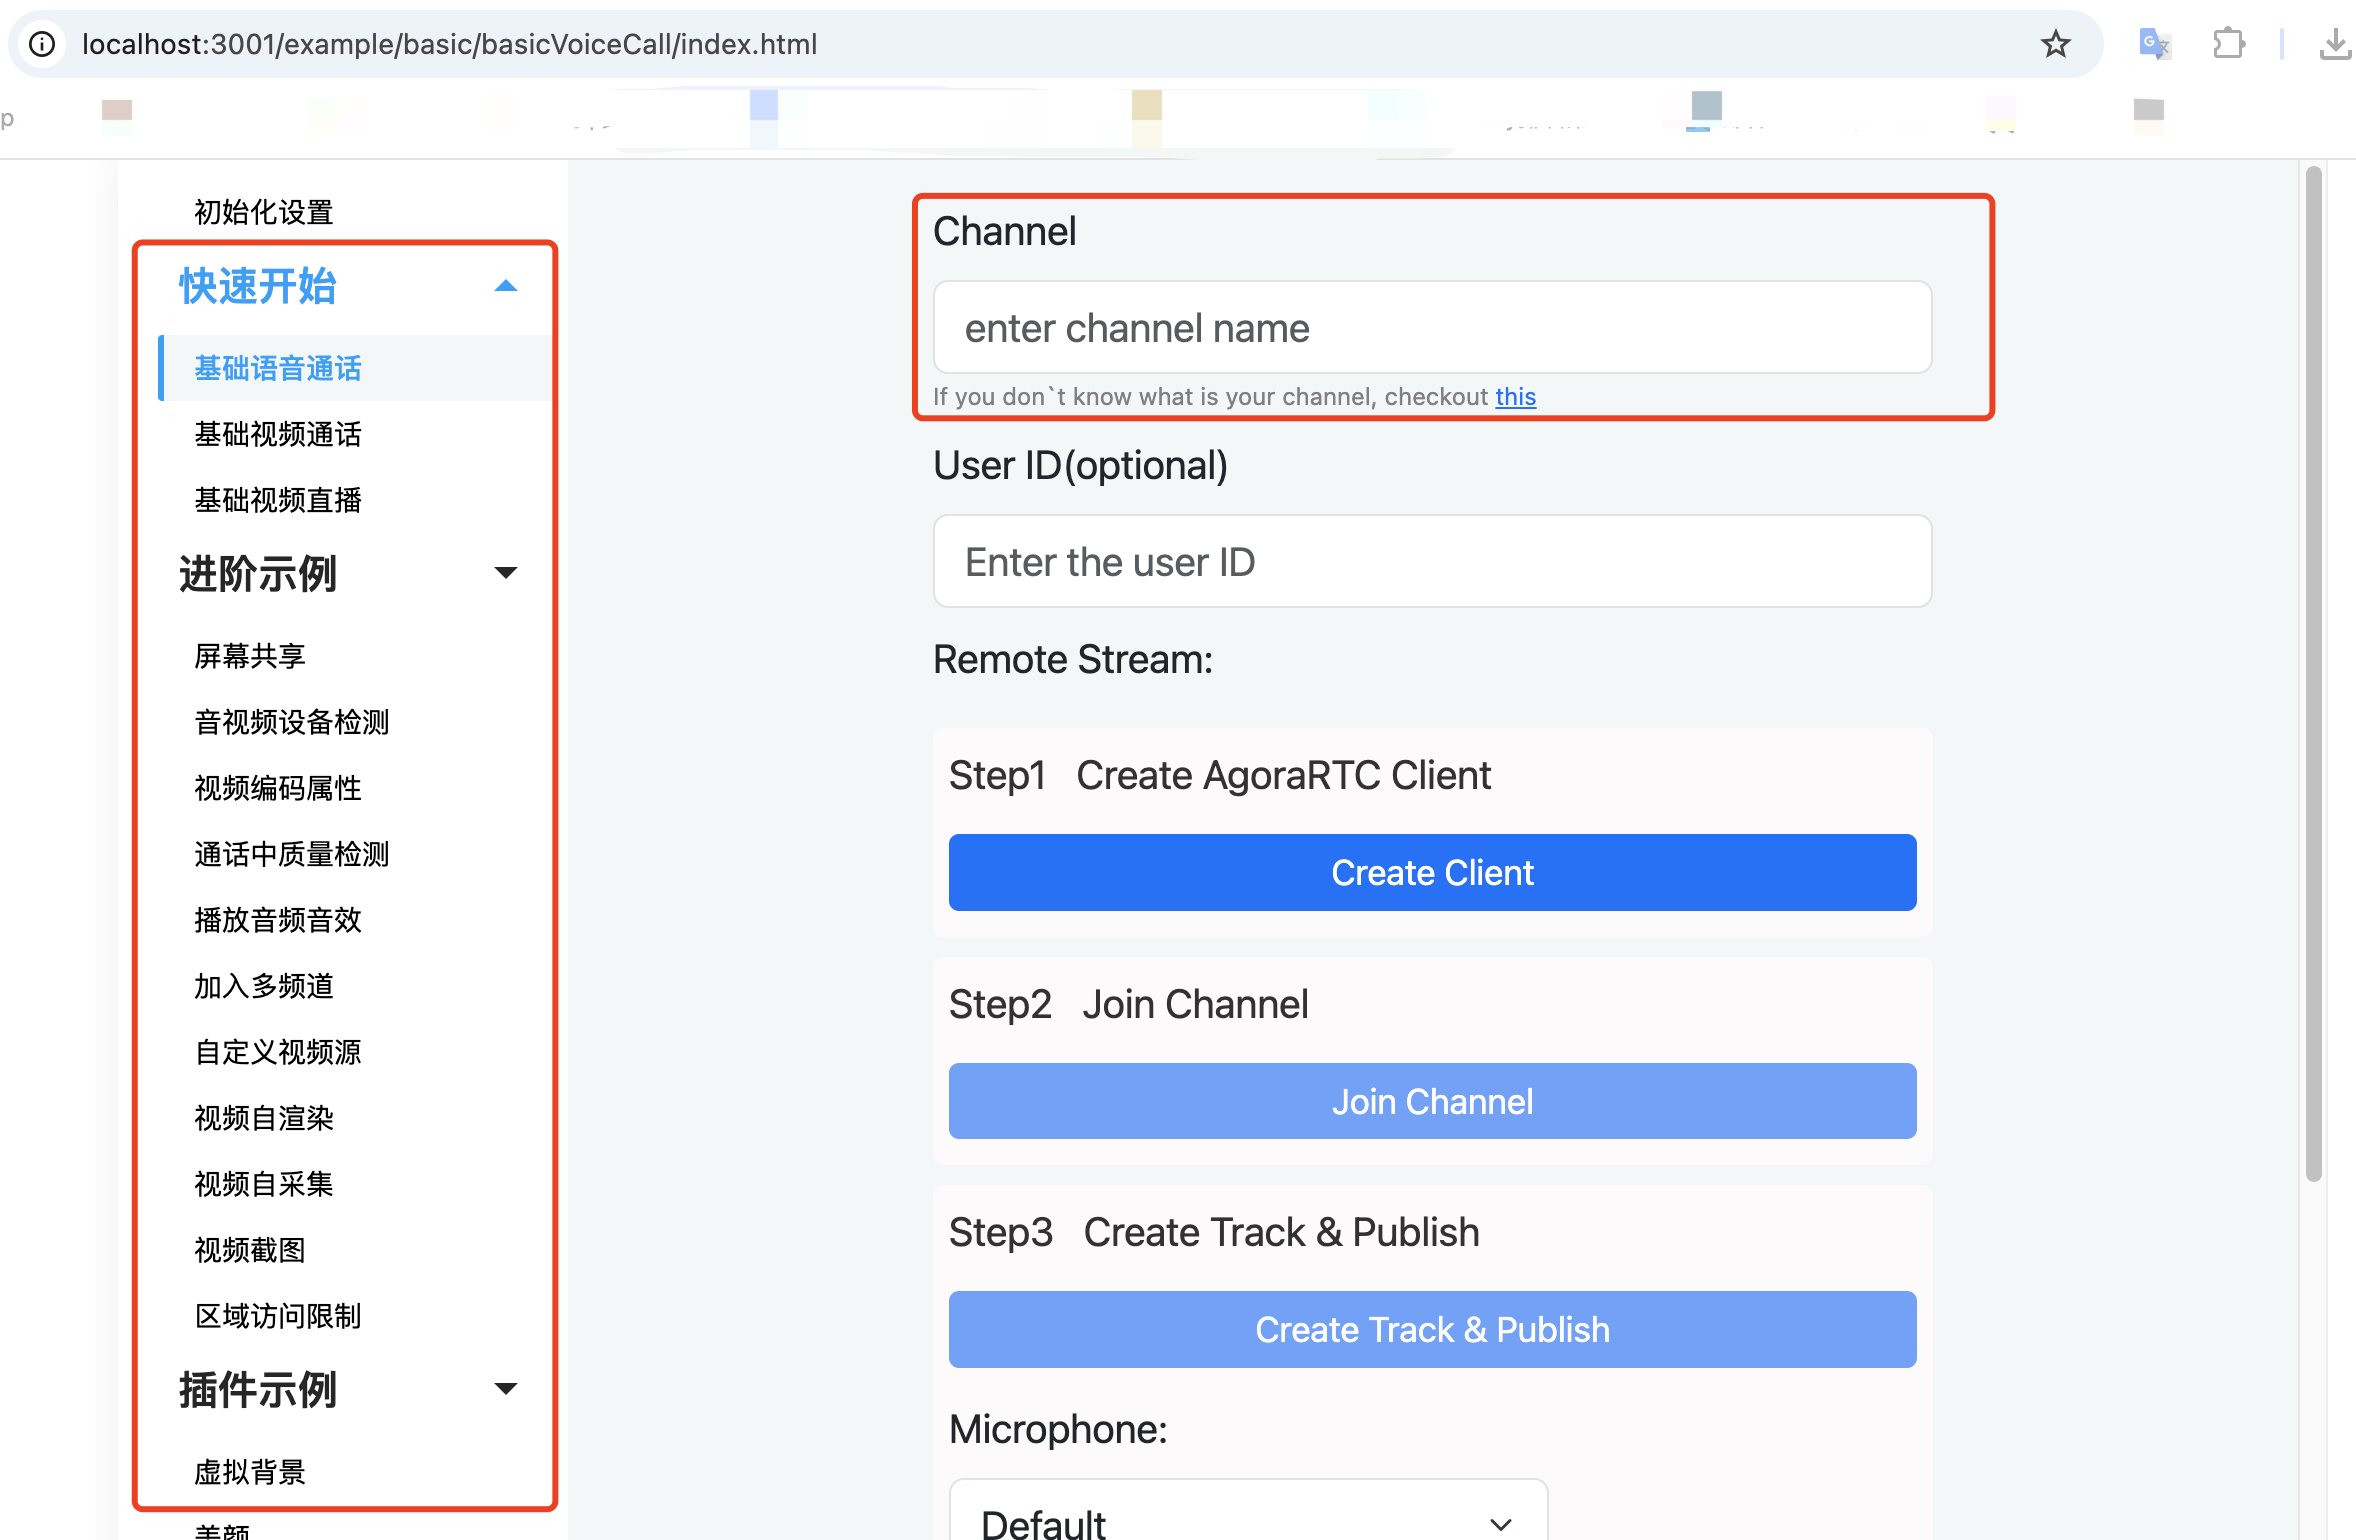The height and width of the screenshot is (1540, 2356).
Task: Focus the enter channel name field
Action: pos(1432,328)
